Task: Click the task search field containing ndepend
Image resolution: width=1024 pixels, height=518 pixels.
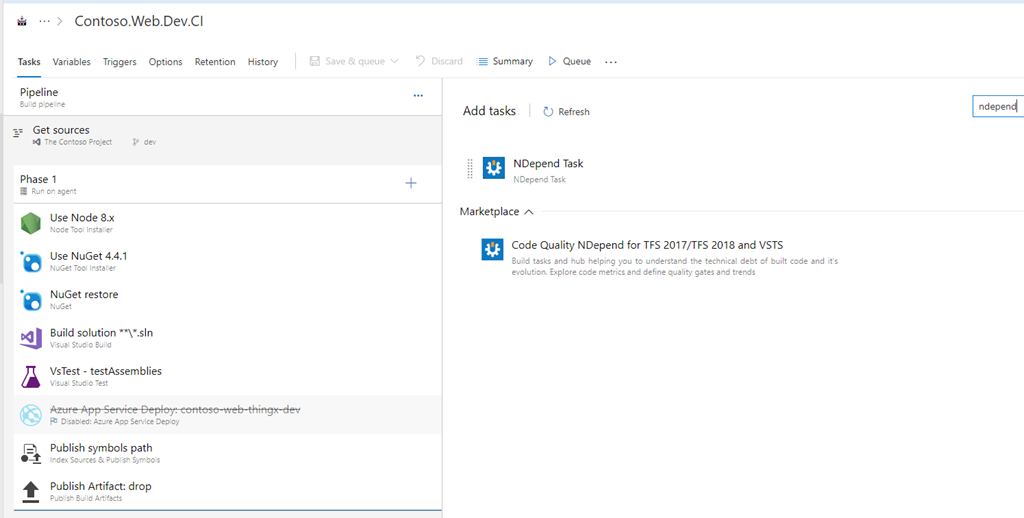Action: (996, 106)
